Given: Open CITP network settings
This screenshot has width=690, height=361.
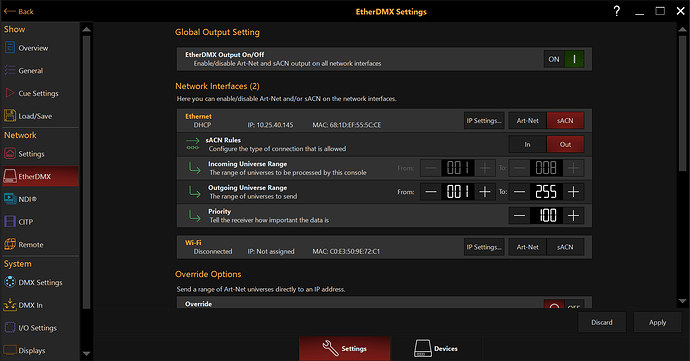Looking at the screenshot, I should (x=40, y=222).
